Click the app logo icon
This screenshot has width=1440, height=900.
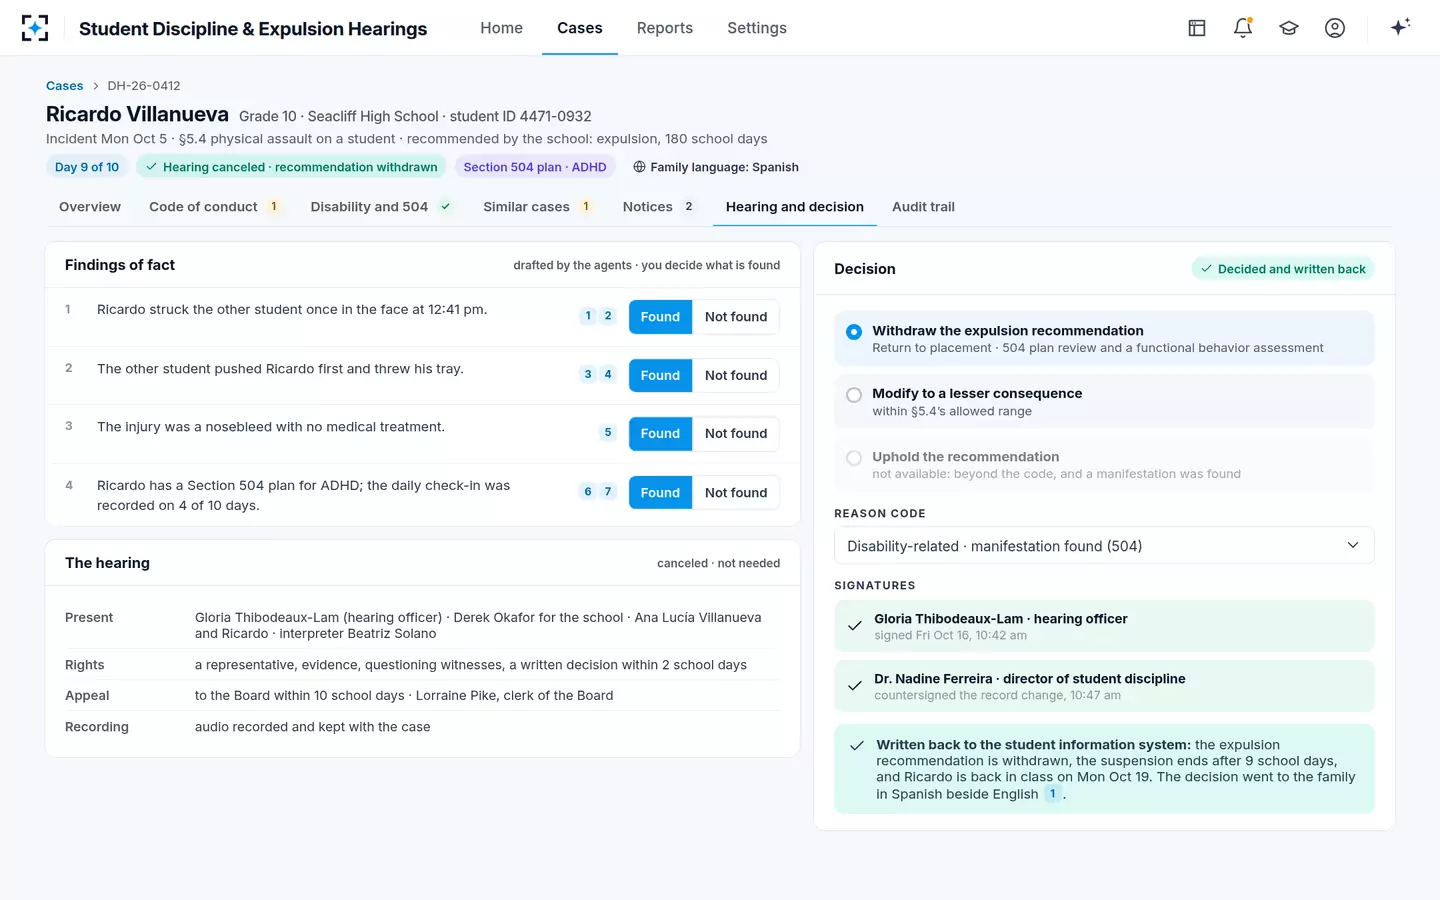point(35,28)
